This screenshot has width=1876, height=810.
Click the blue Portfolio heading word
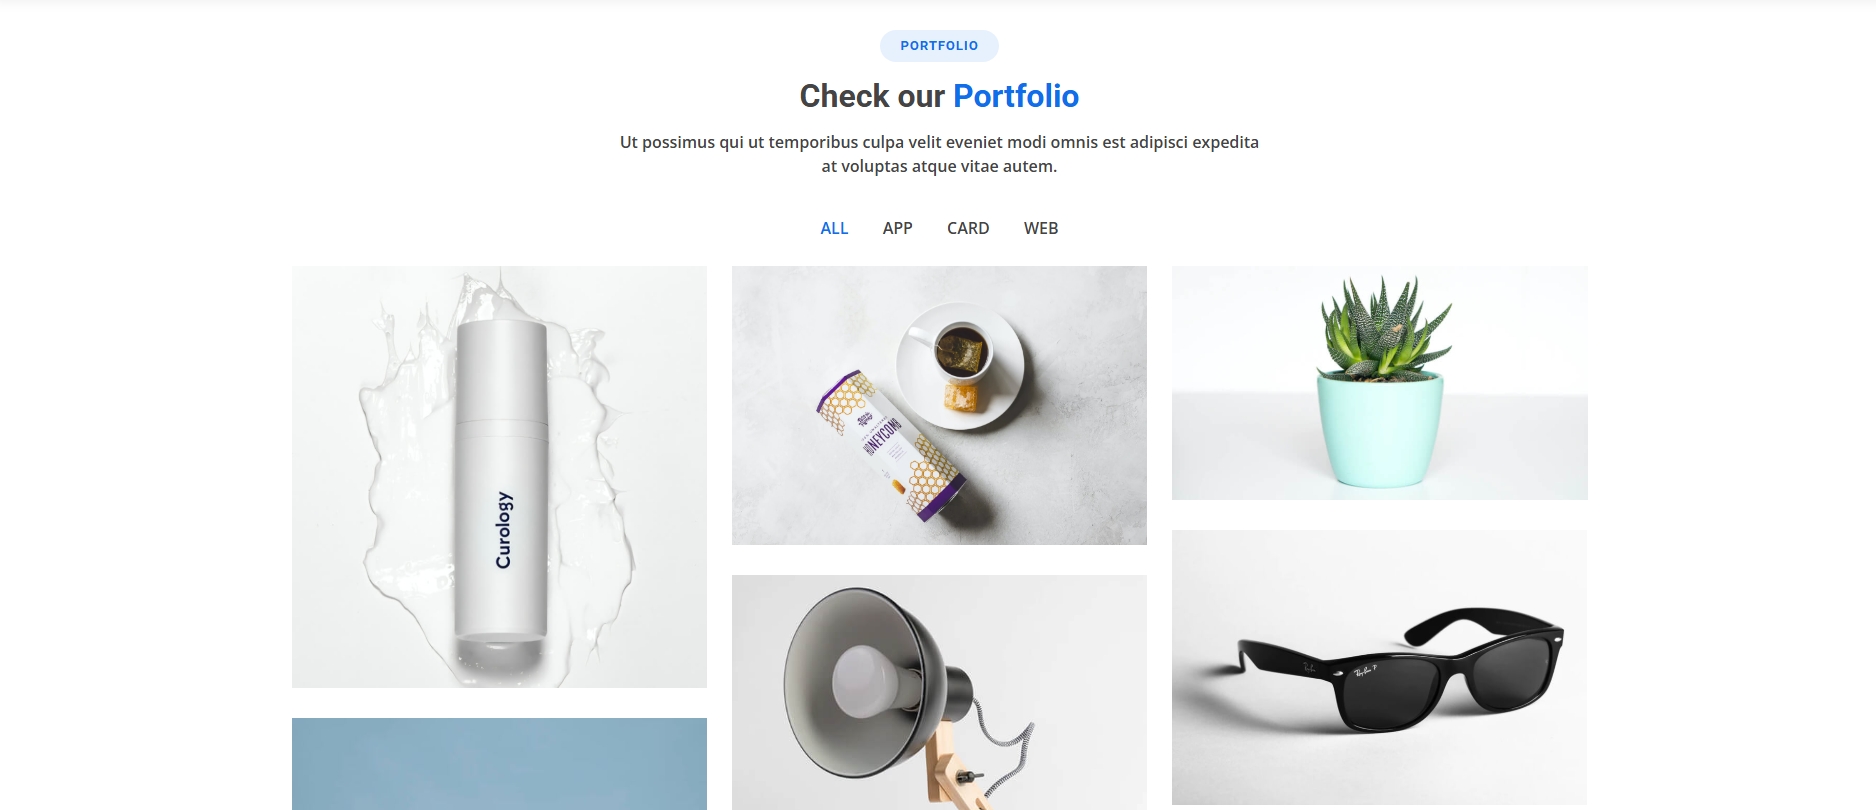click(x=1016, y=96)
